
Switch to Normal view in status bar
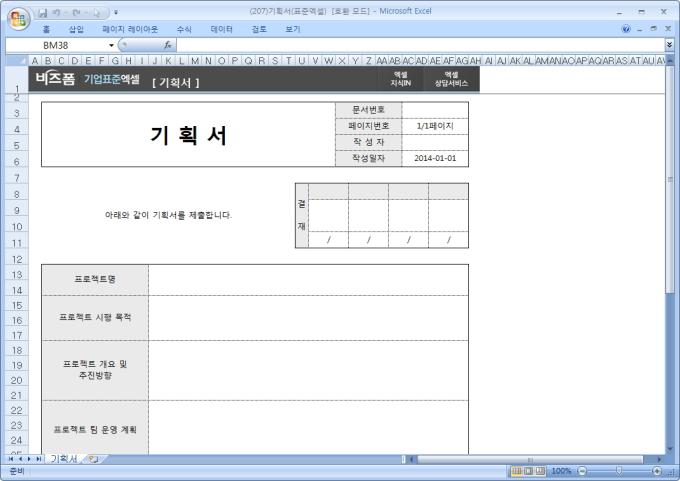[x=516, y=471]
